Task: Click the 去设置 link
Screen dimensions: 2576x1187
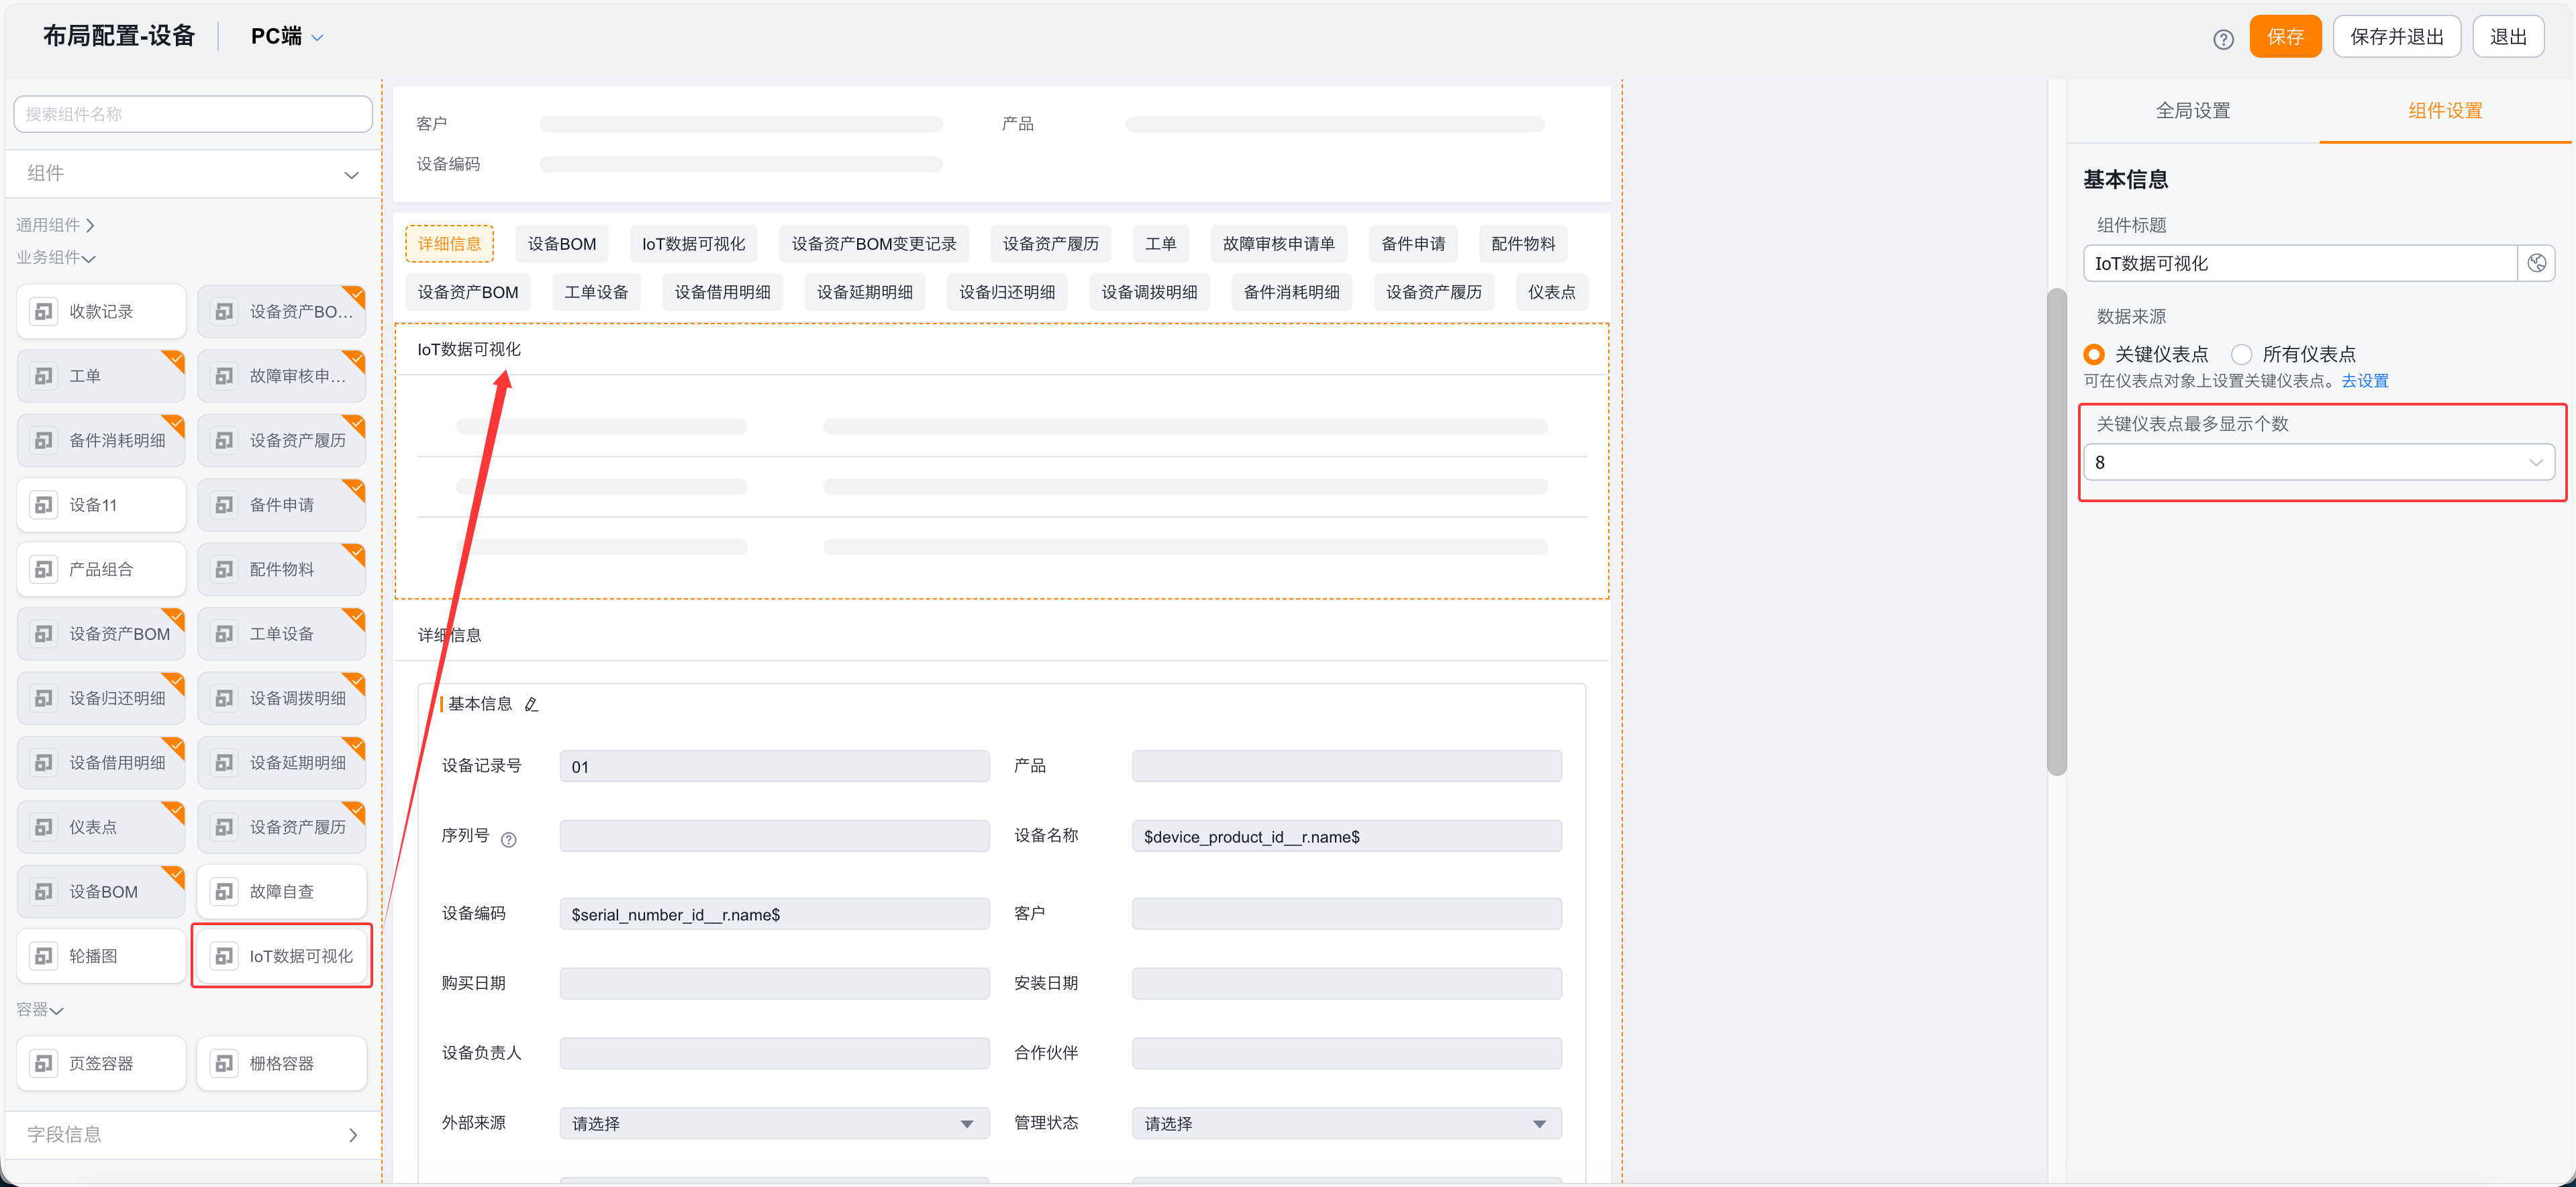Action: coord(2364,381)
